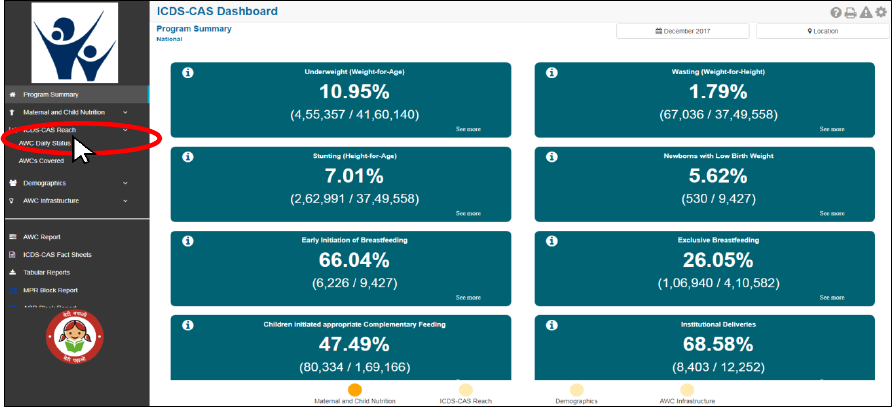Click info icon on Wasting card

[x=551, y=73]
